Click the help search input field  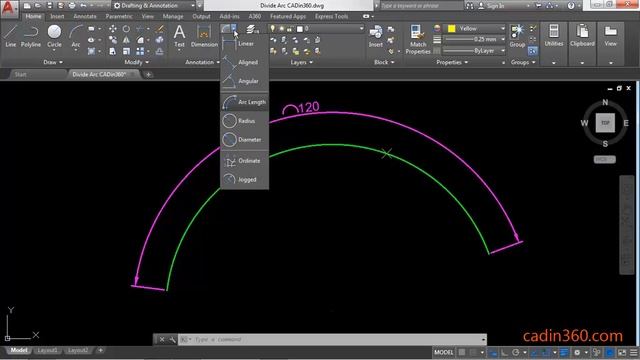(x=422, y=6)
